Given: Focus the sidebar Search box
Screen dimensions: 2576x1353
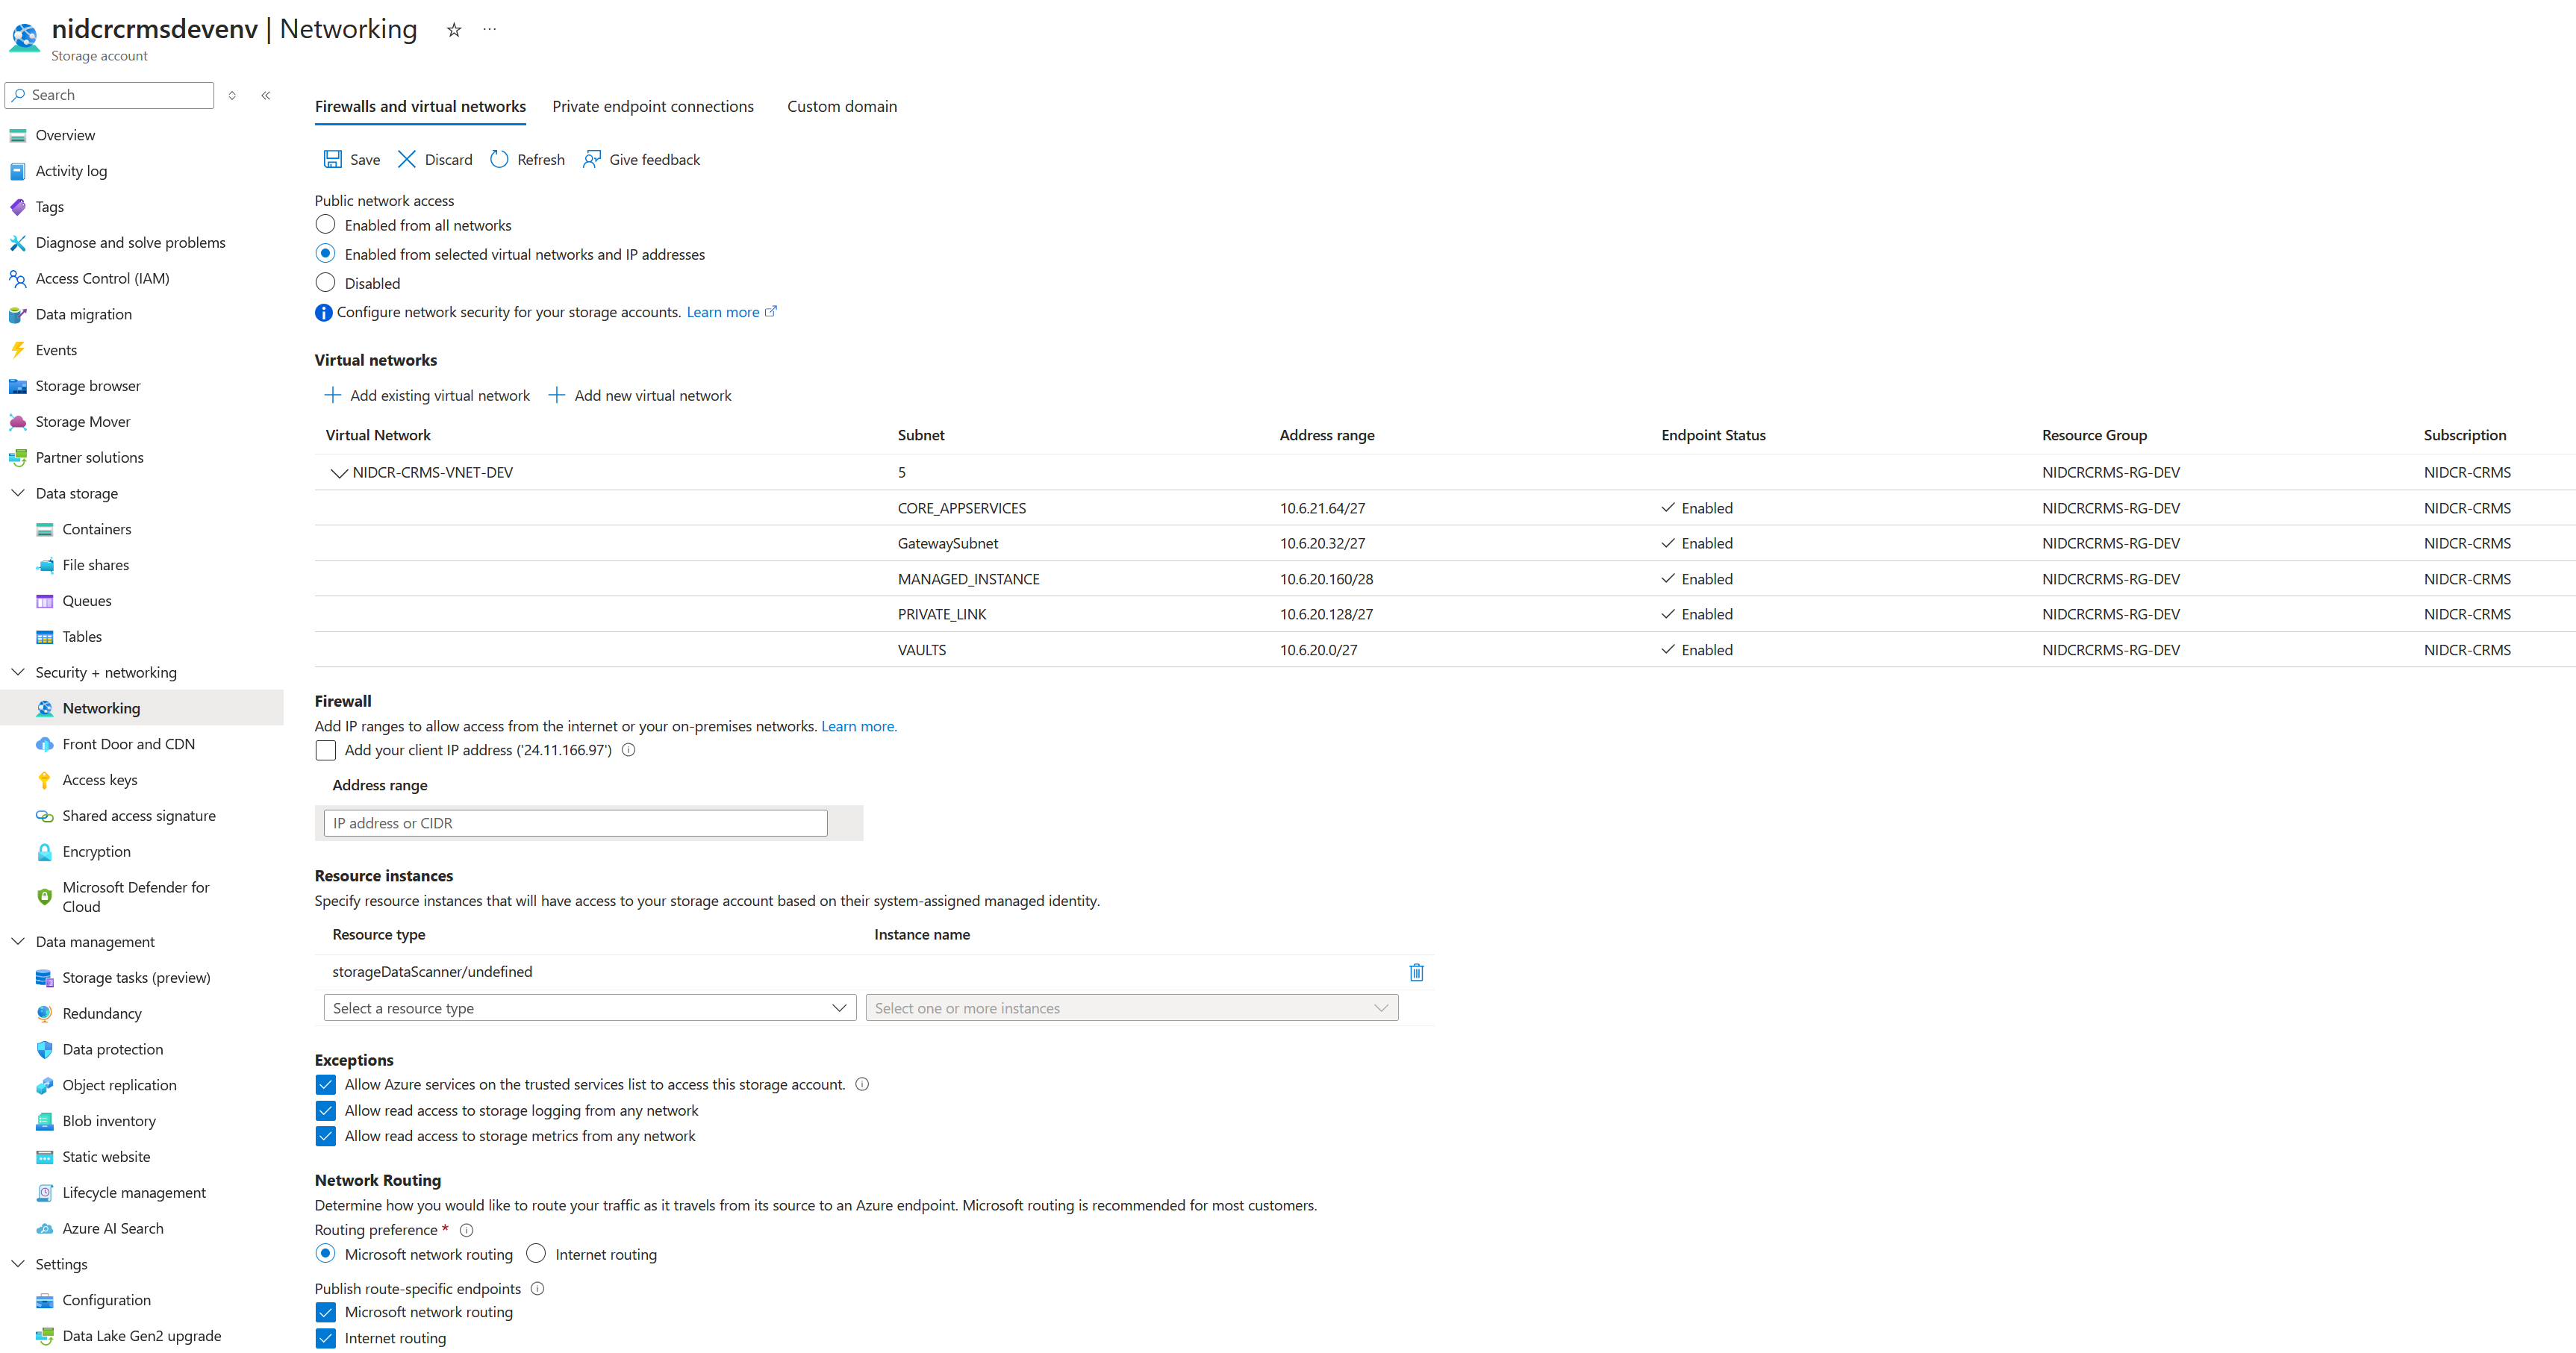Looking at the screenshot, I should pyautogui.click(x=110, y=95).
